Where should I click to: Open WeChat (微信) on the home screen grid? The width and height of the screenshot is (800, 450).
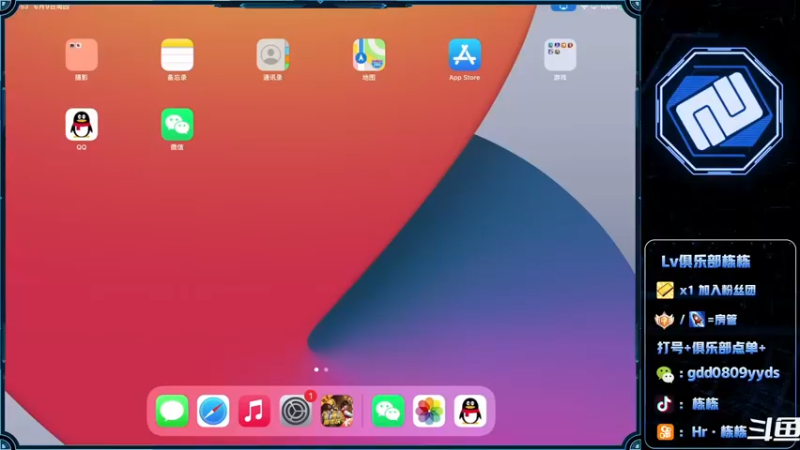177,124
